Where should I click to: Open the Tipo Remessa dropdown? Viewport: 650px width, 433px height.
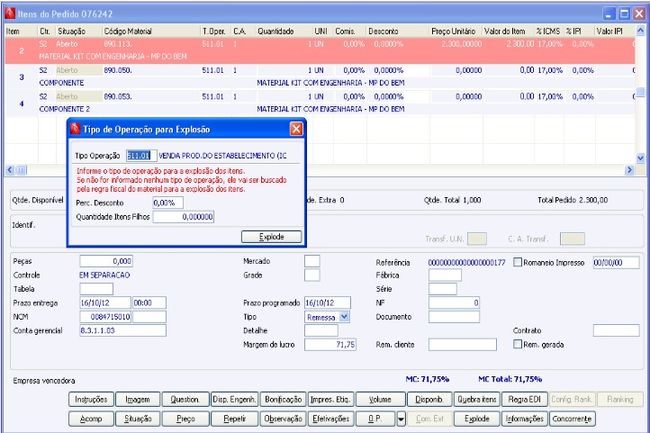pos(345,316)
